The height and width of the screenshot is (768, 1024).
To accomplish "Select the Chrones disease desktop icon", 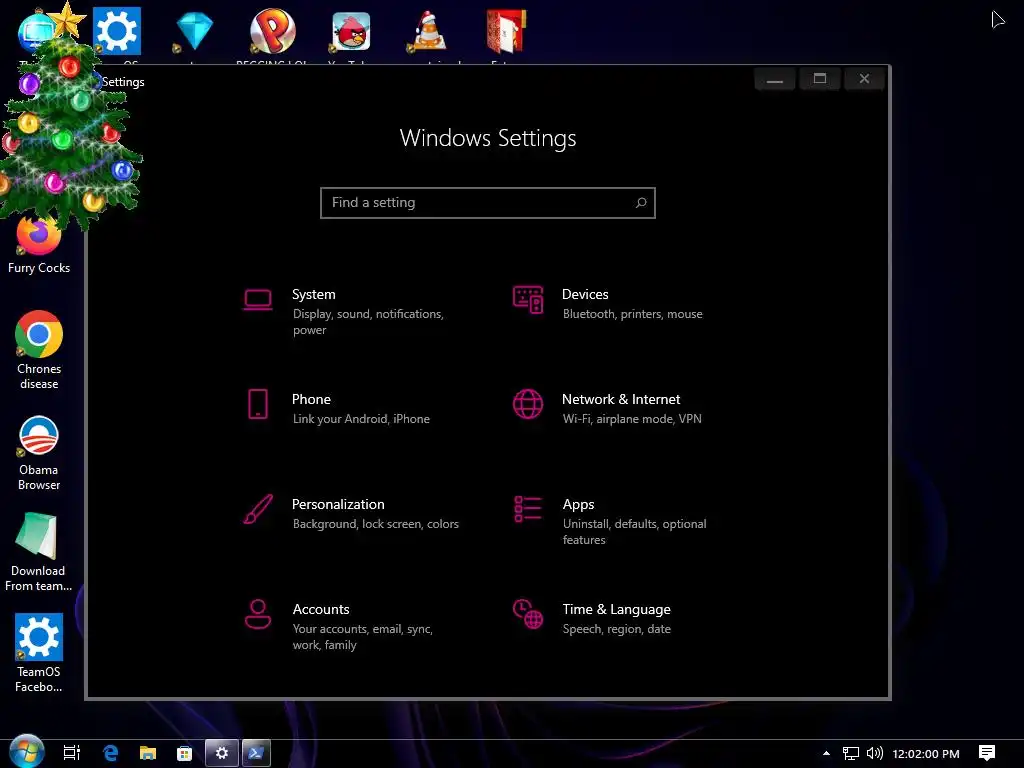I will 39,351.
